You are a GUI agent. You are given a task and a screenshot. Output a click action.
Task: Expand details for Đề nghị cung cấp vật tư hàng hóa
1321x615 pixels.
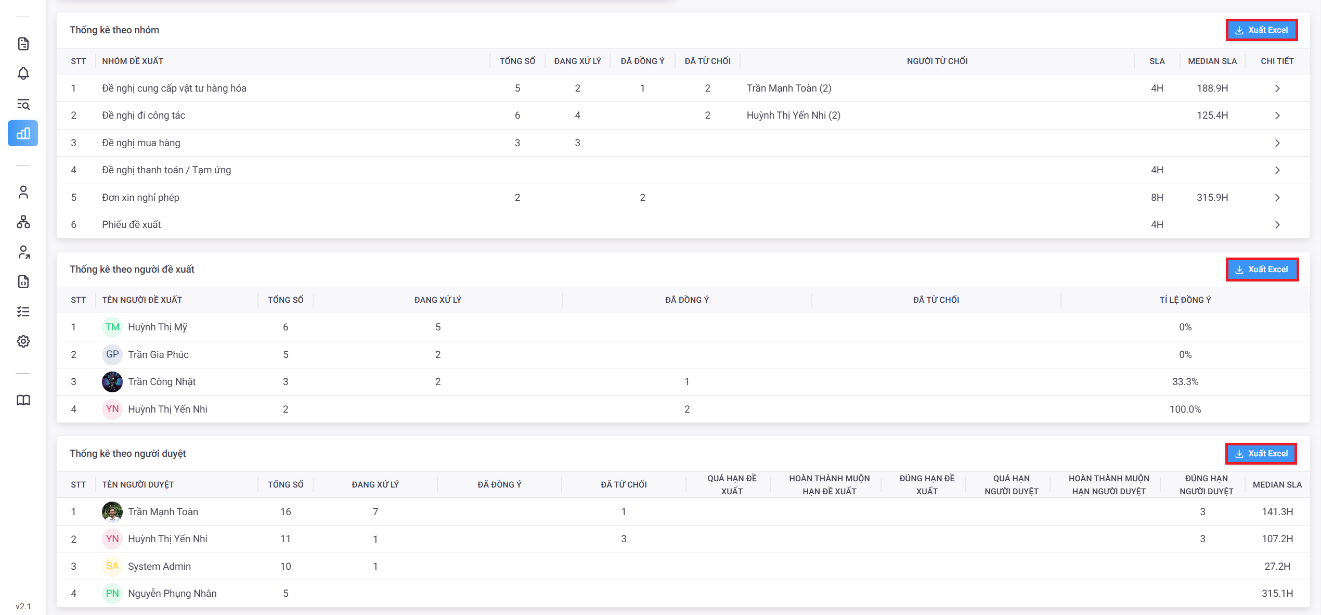click(1277, 89)
